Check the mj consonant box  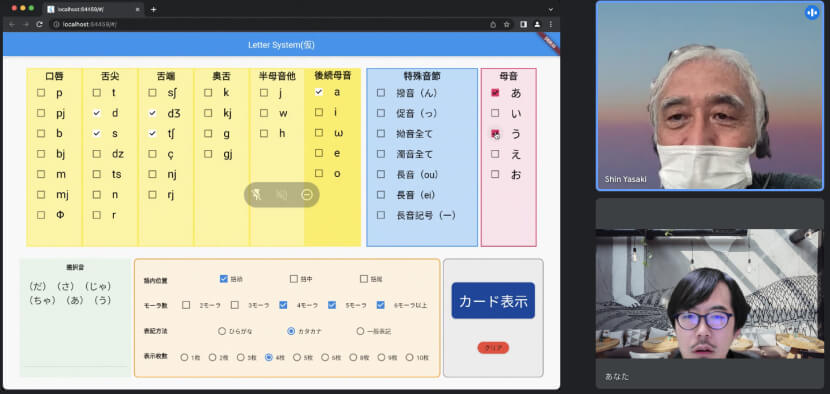tap(41, 194)
